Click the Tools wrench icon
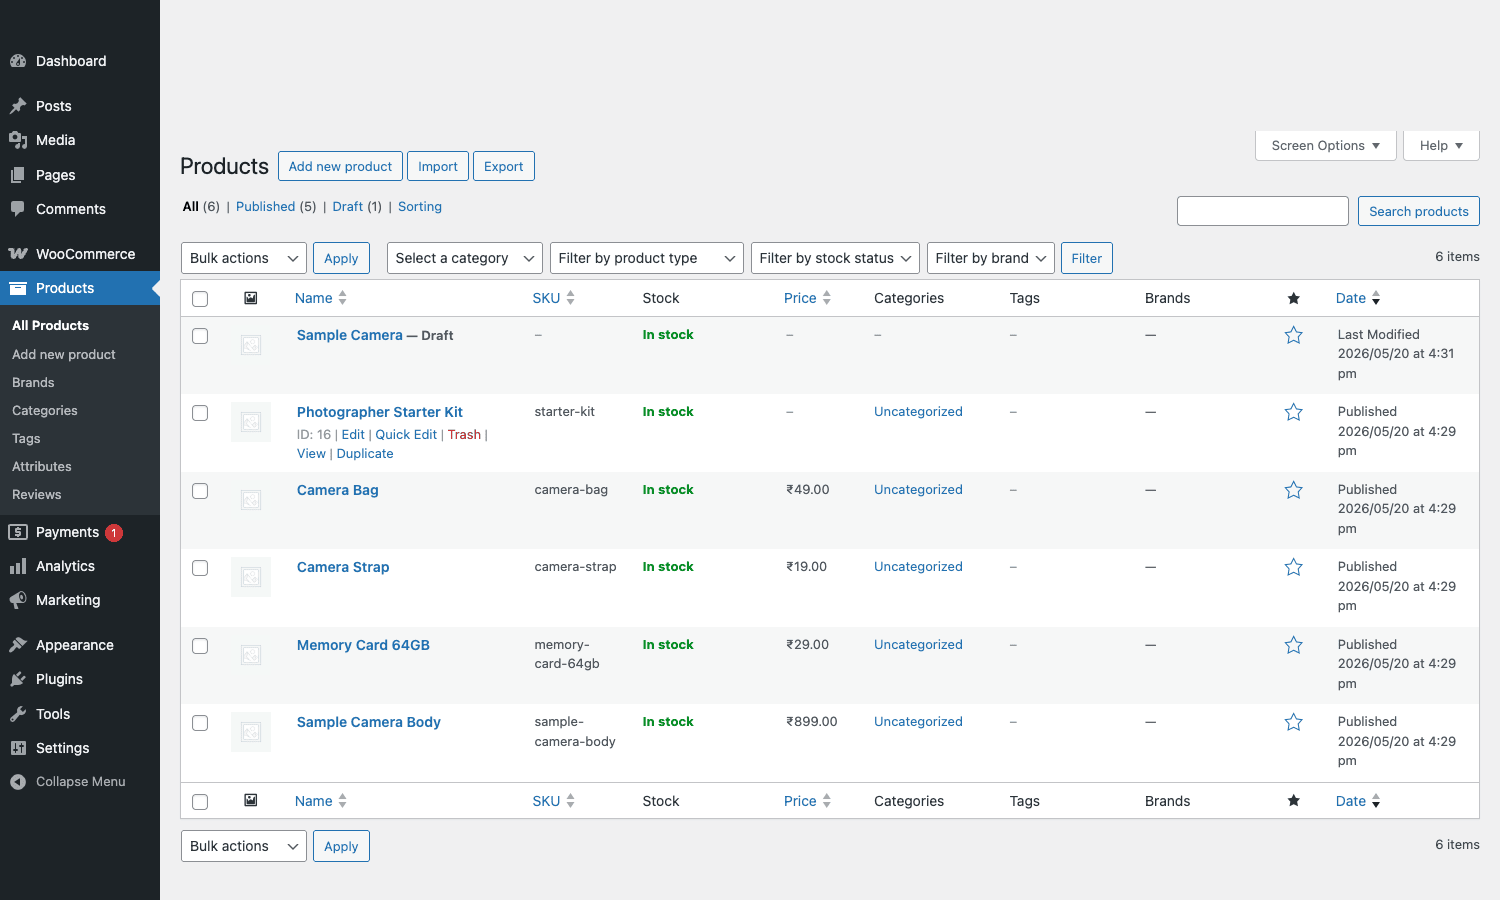Image resolution: width=1500 pixels, height=900 pixels. (18, 714)
